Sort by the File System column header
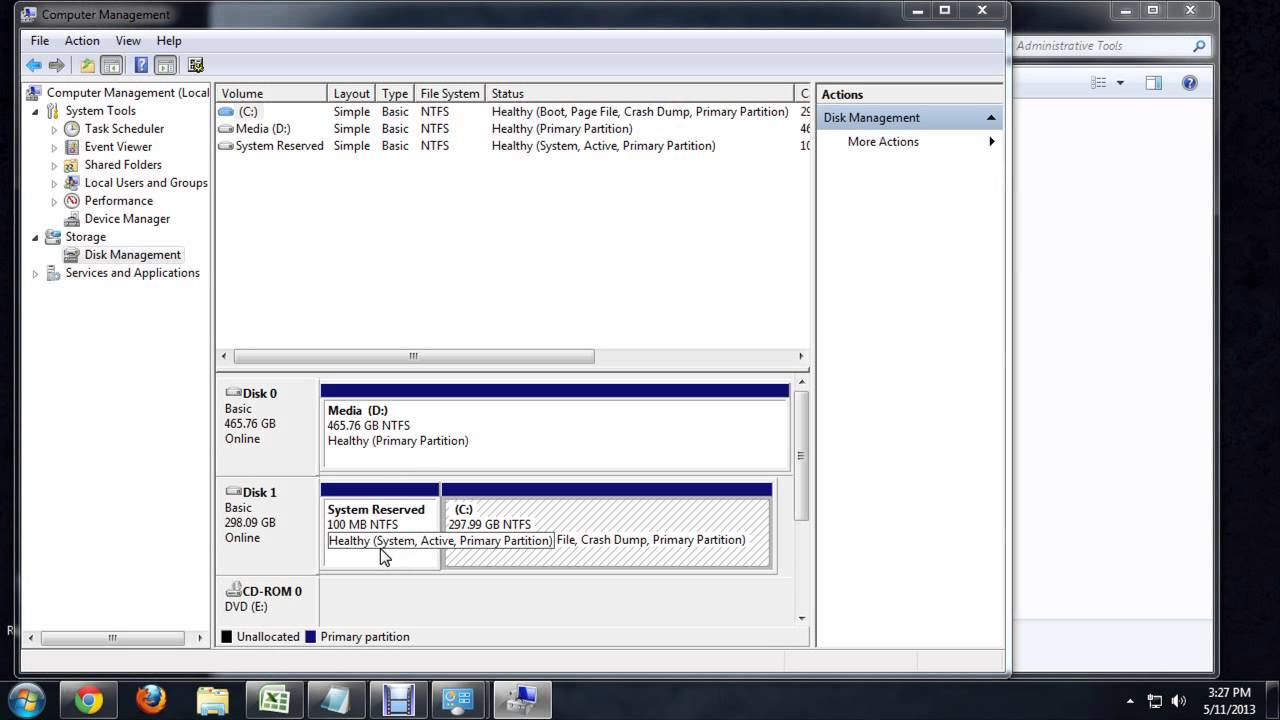This screenshot has width=1280, height=720. click(x=450, y=94)
